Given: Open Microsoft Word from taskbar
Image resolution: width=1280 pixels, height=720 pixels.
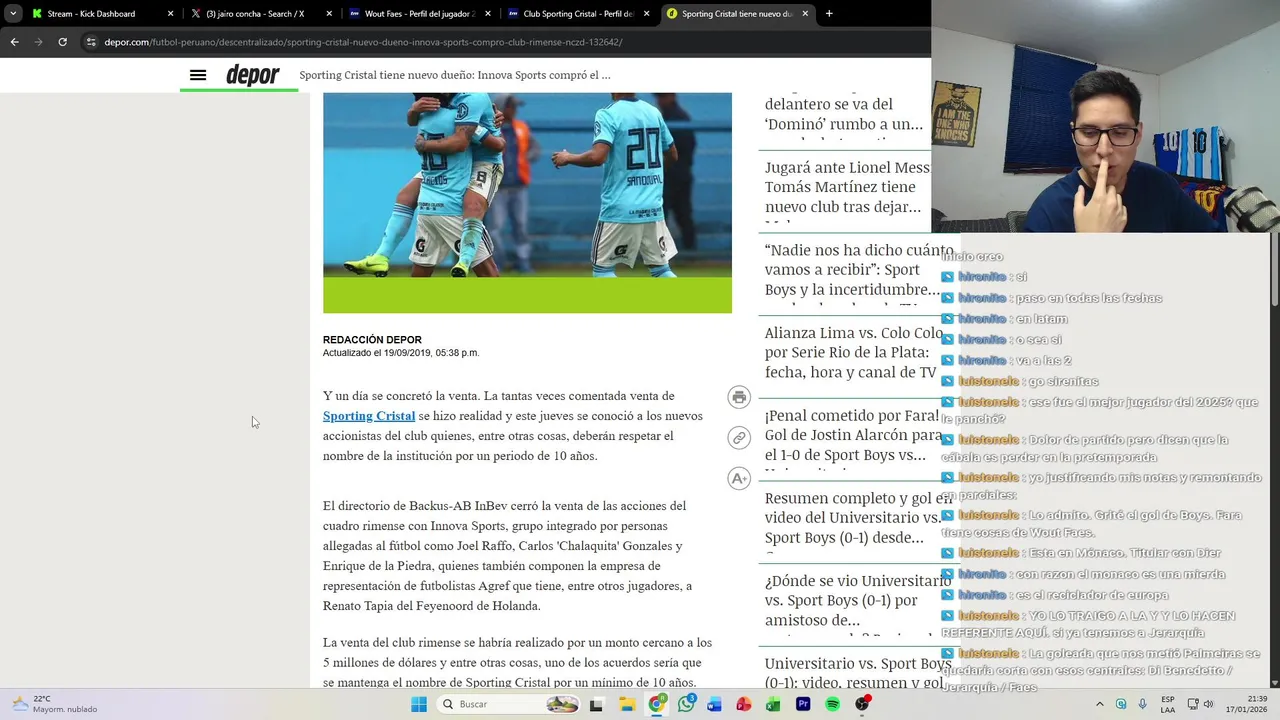Looking at the screenshot, I should 714,704.
